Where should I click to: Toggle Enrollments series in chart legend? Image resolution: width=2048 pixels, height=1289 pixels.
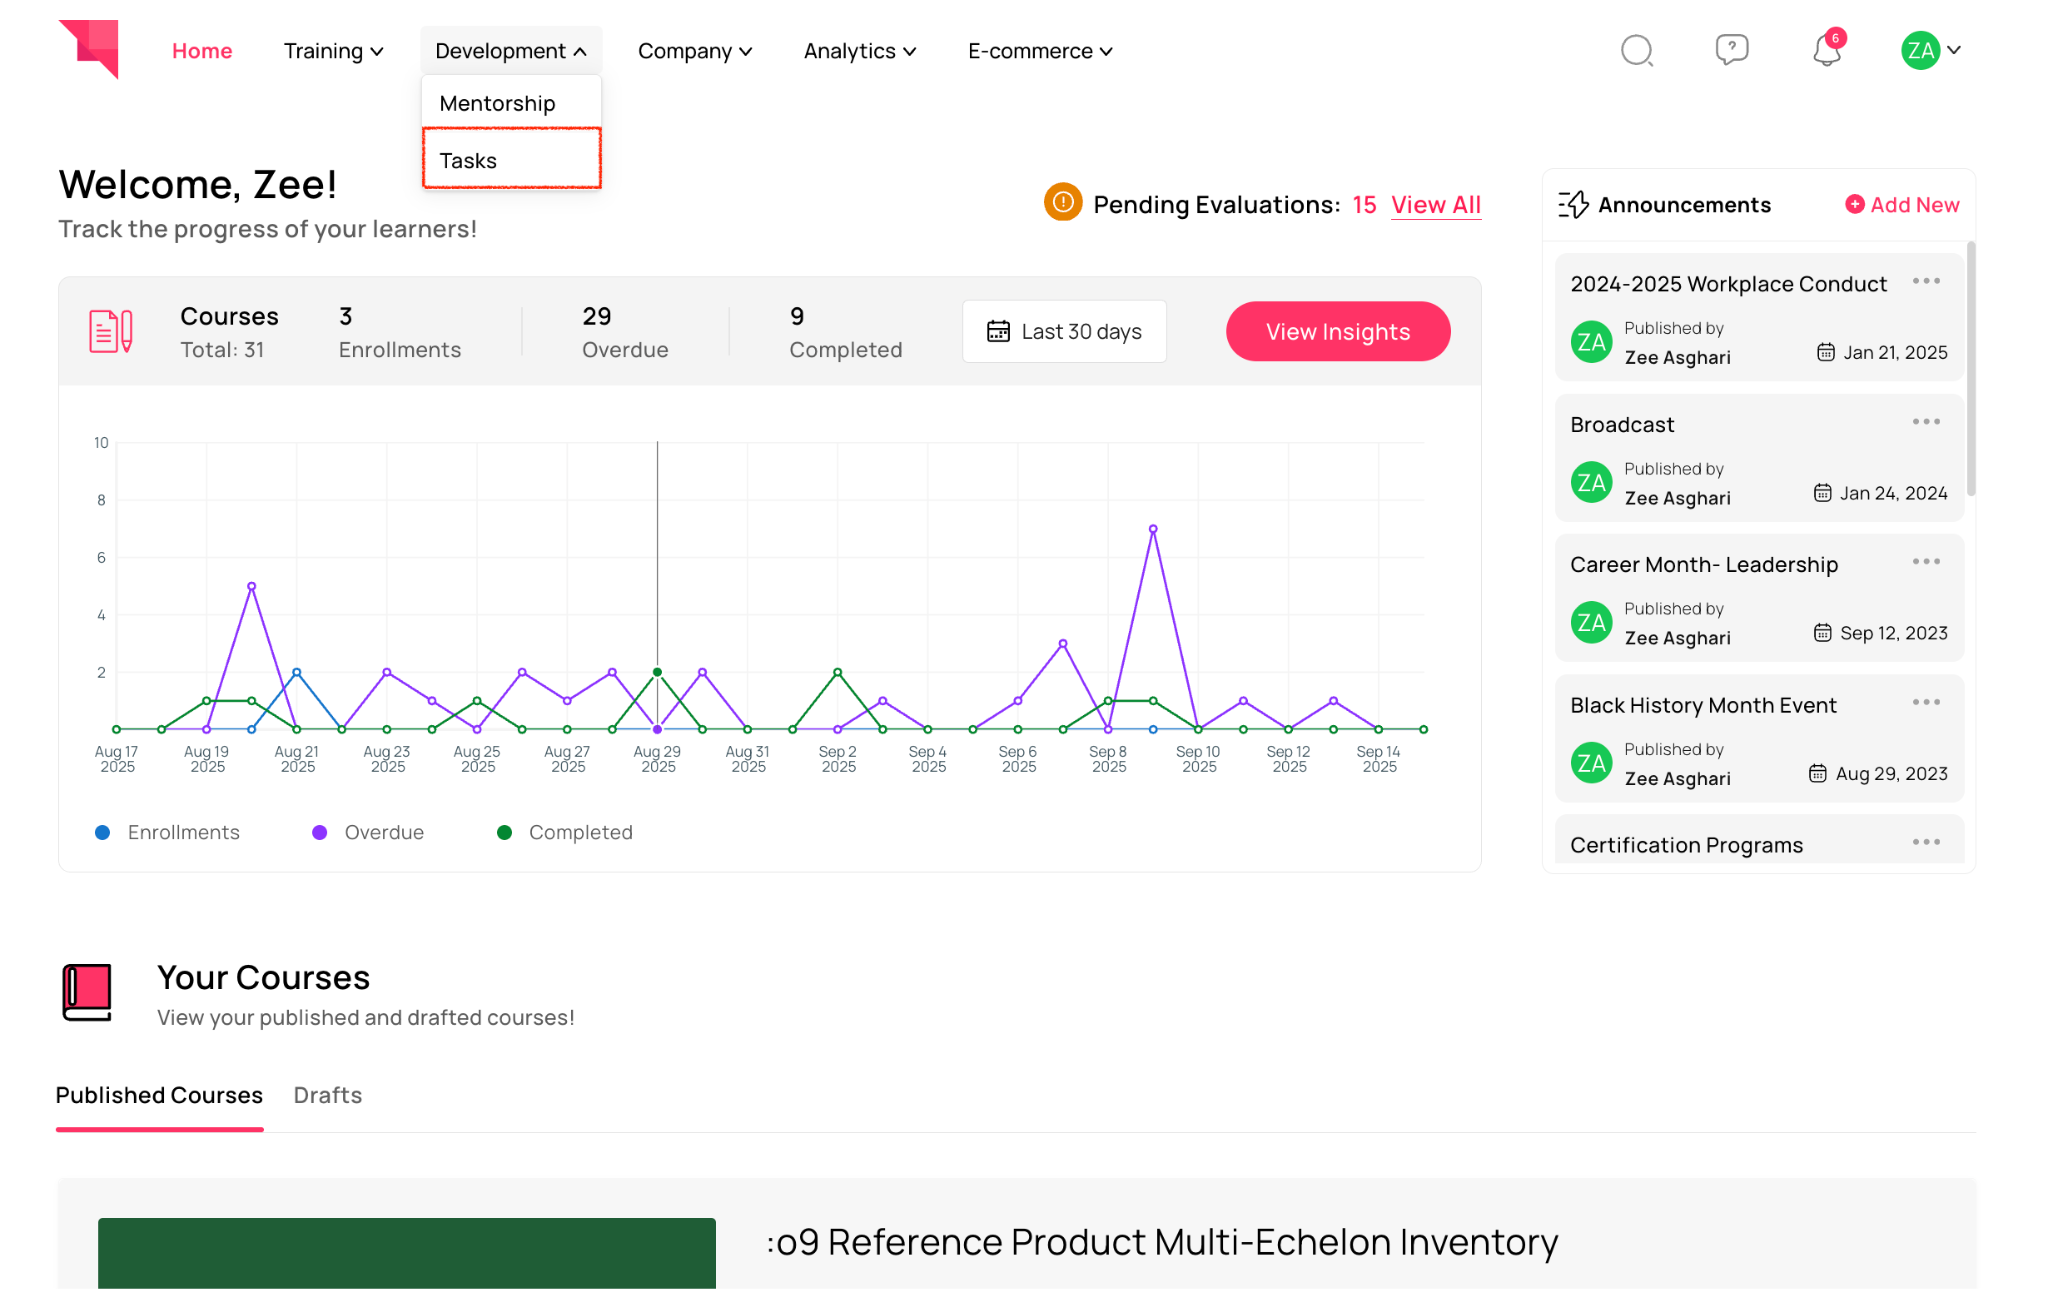168,832
